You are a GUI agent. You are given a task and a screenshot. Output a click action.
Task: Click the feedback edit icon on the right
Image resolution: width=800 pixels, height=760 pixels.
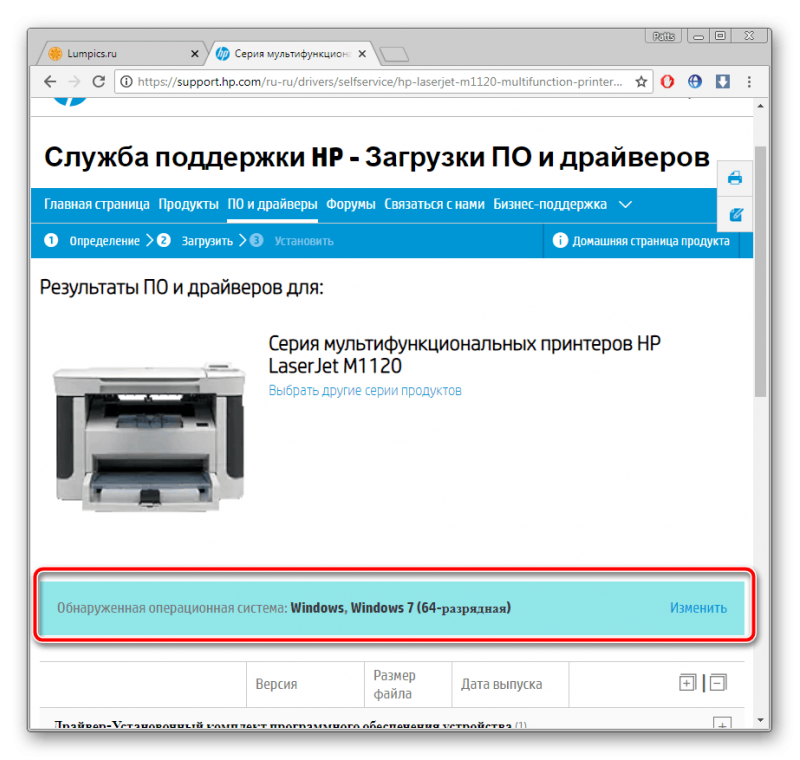click(735, 215)
